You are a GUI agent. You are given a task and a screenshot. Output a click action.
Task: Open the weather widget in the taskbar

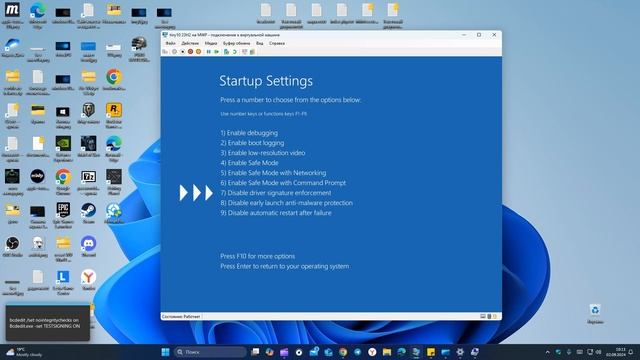[24, 352]
